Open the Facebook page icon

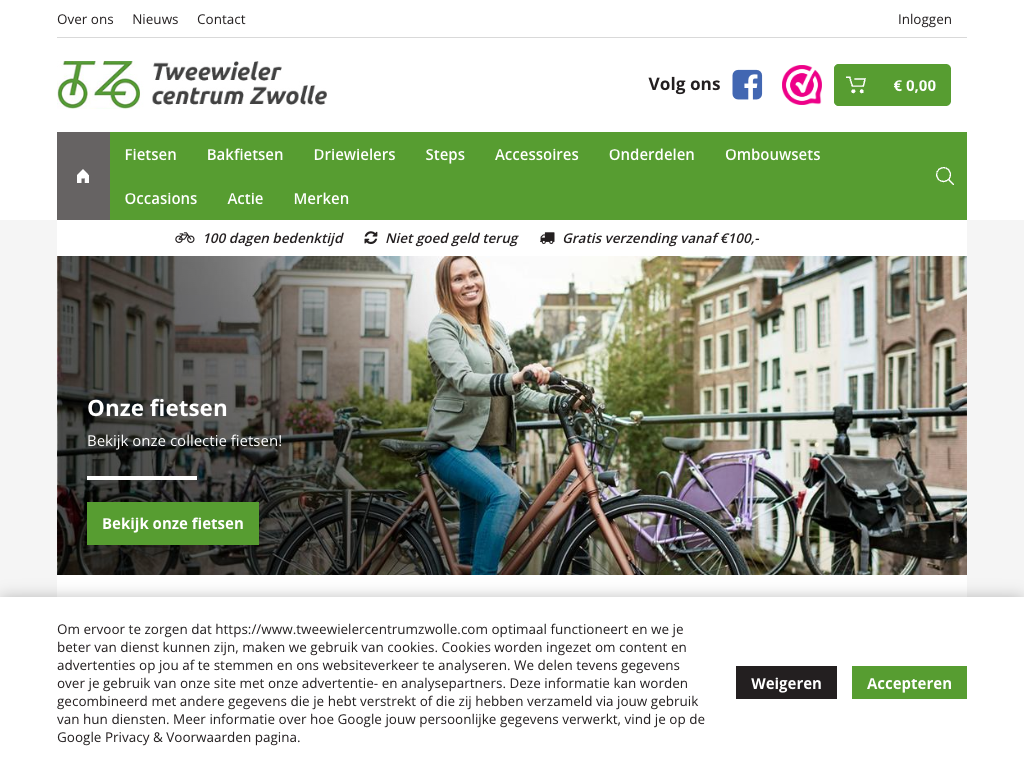pos(747,85)
